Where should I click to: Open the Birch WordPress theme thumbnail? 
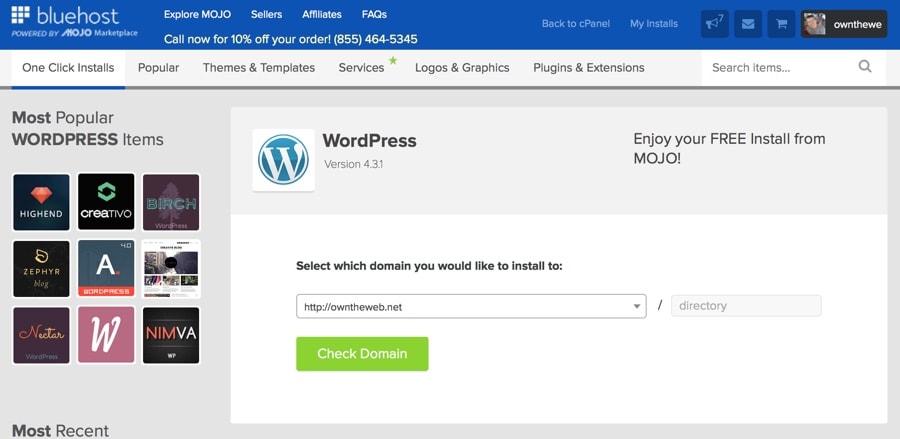click(171, 203)
